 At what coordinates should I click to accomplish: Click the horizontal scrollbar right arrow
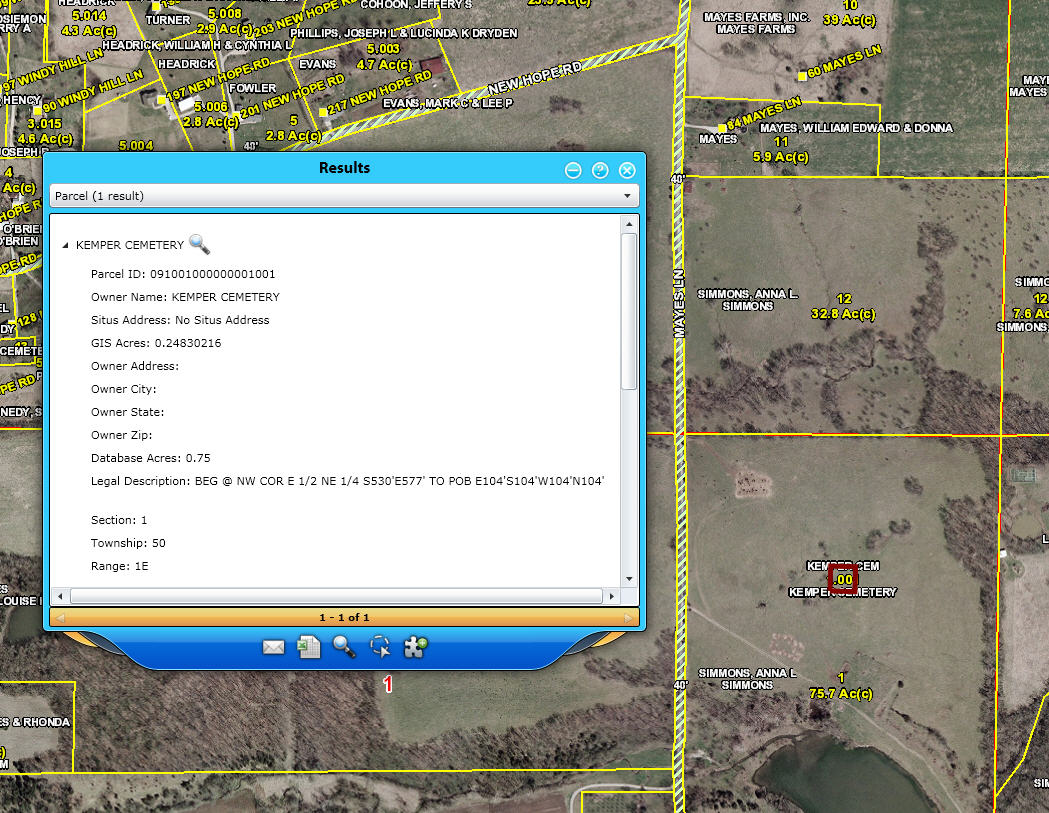(x=610, y=596)
